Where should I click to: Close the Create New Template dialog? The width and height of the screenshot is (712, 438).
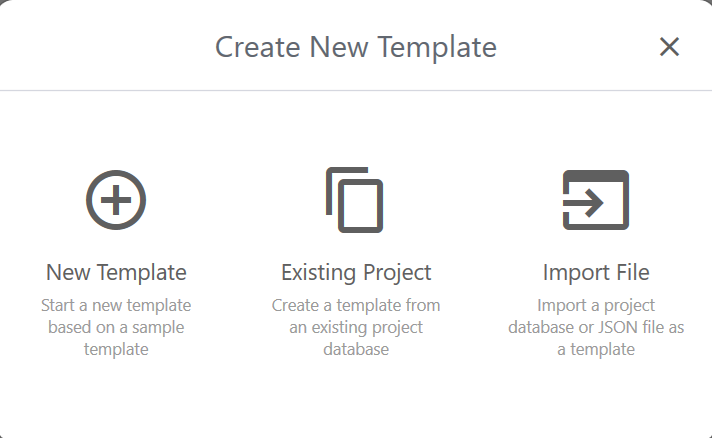point(669,46)
